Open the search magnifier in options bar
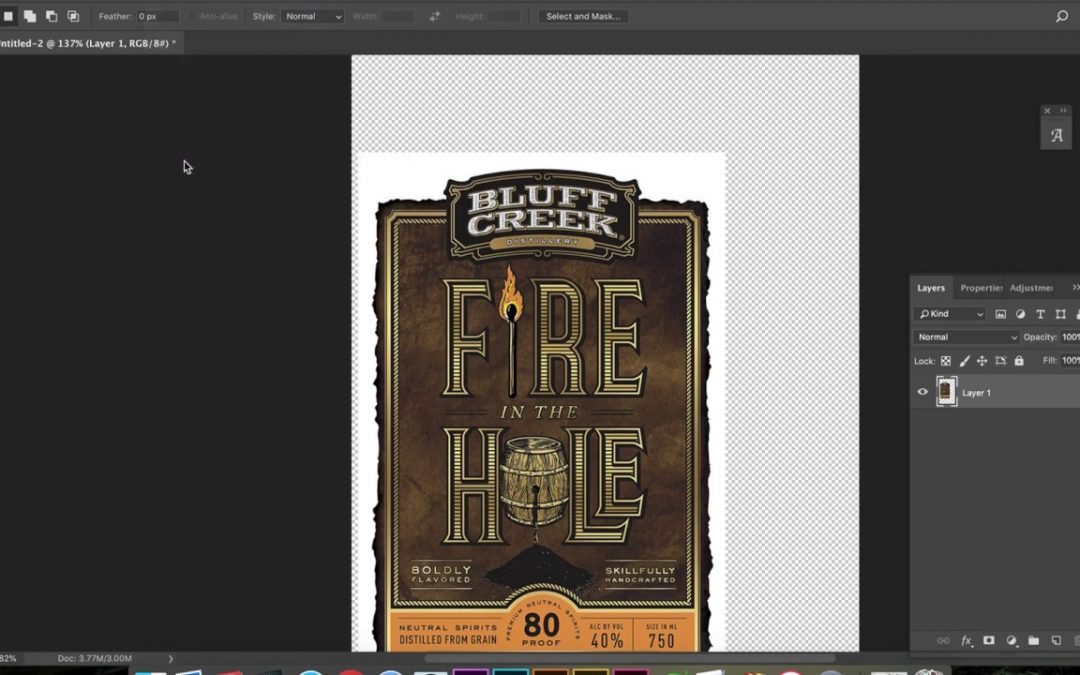This screenshot has width=1080, height=675. 1061,16
